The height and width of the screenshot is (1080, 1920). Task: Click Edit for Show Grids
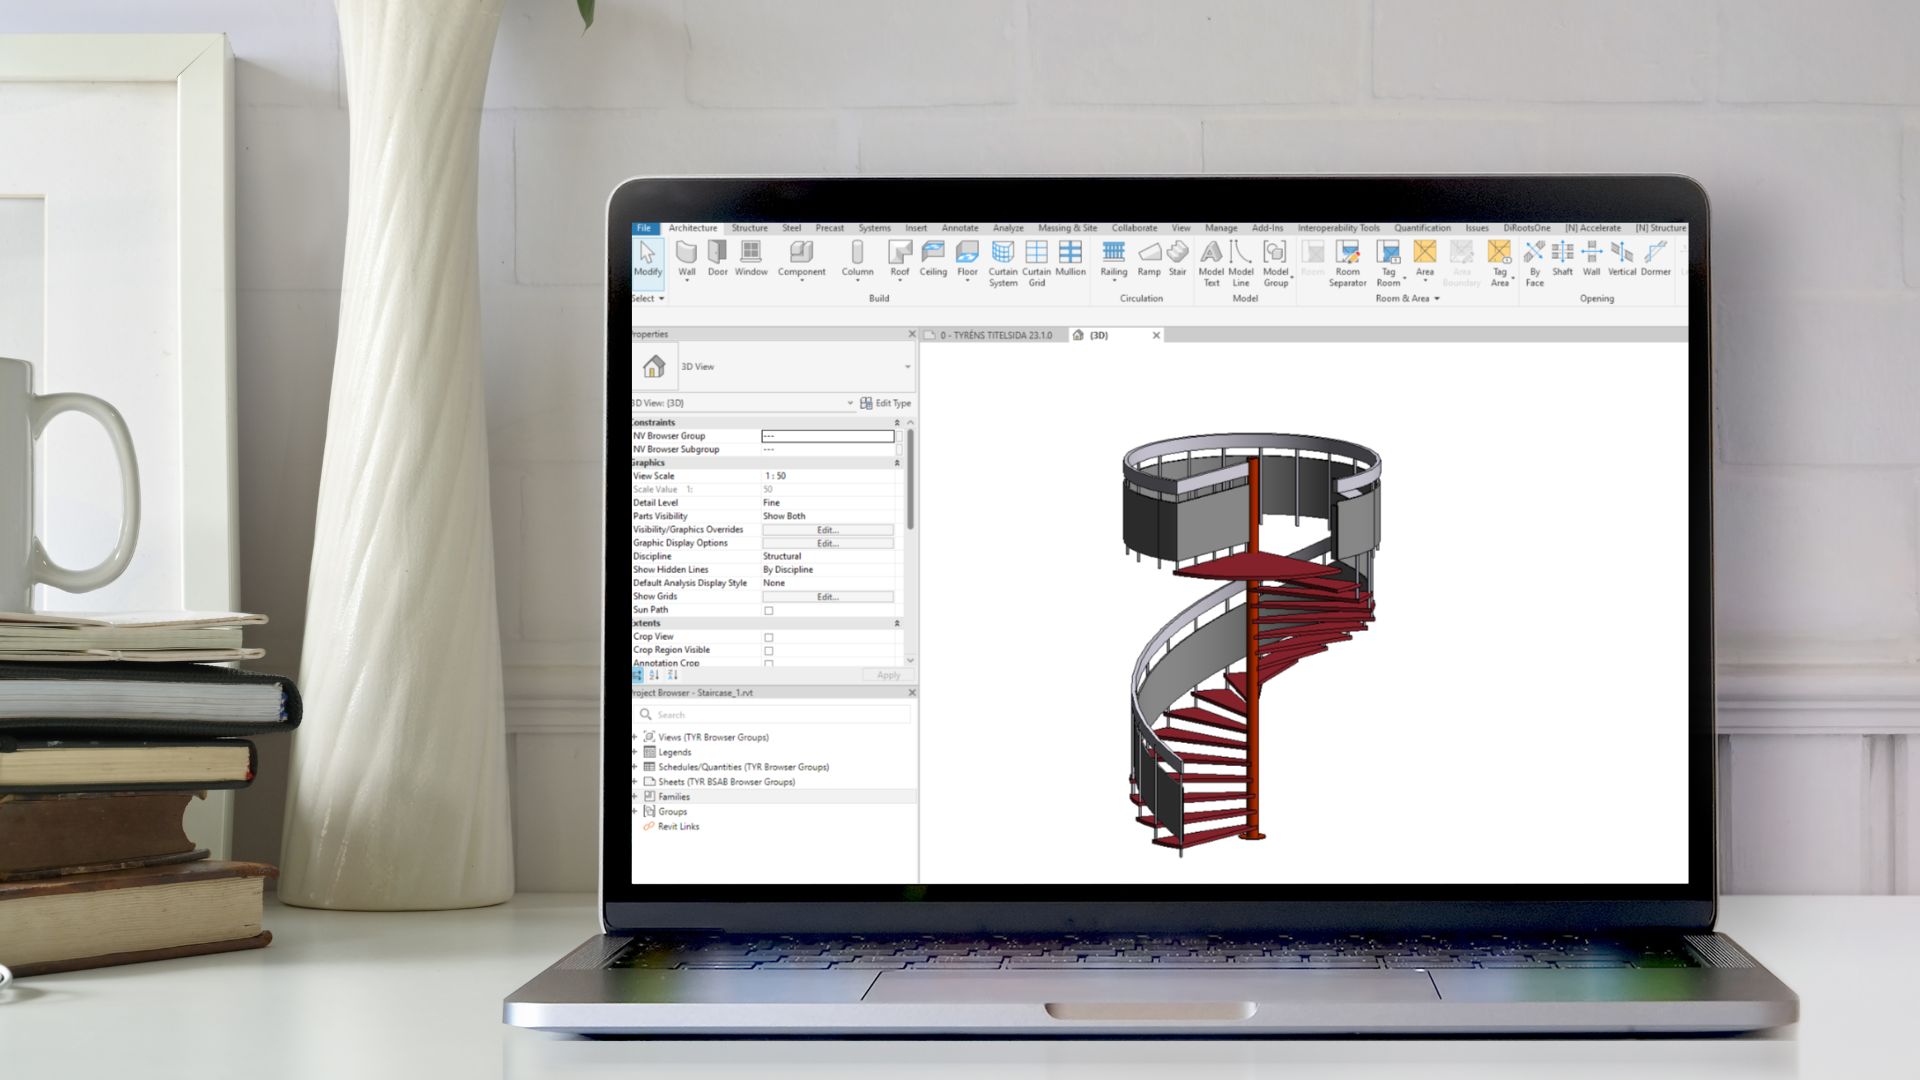coord(828,597)
